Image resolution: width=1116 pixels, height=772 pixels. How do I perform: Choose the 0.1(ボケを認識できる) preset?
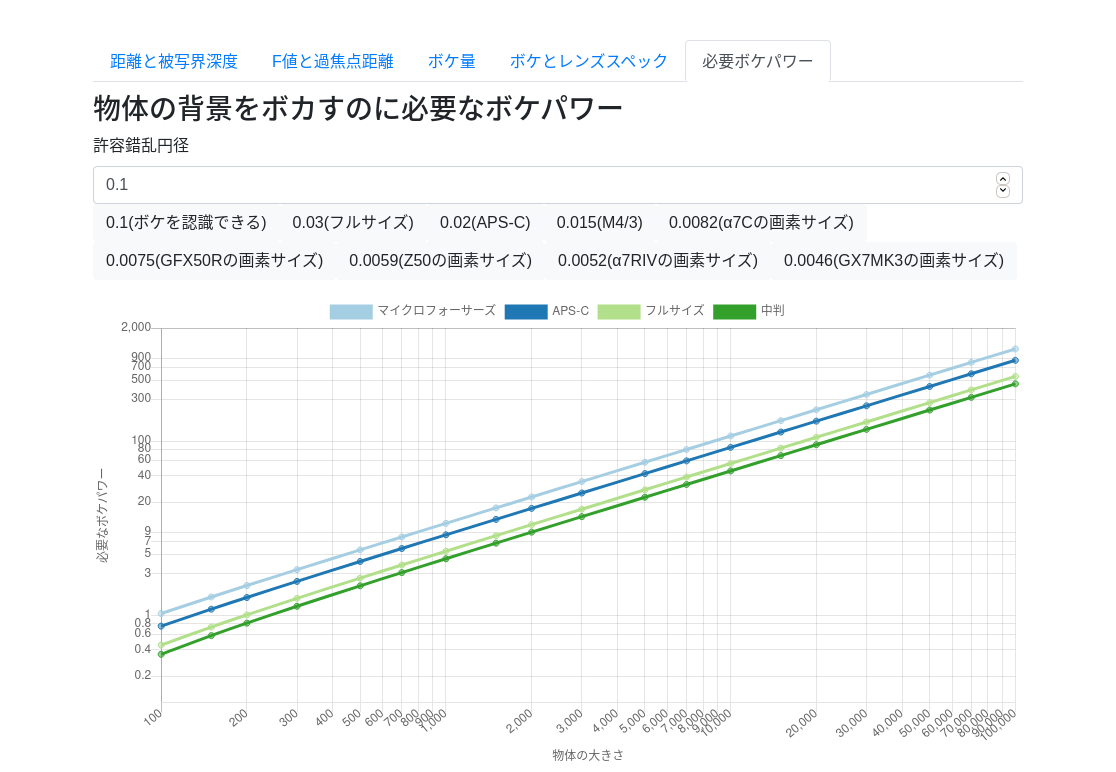[x=186, y=223]
